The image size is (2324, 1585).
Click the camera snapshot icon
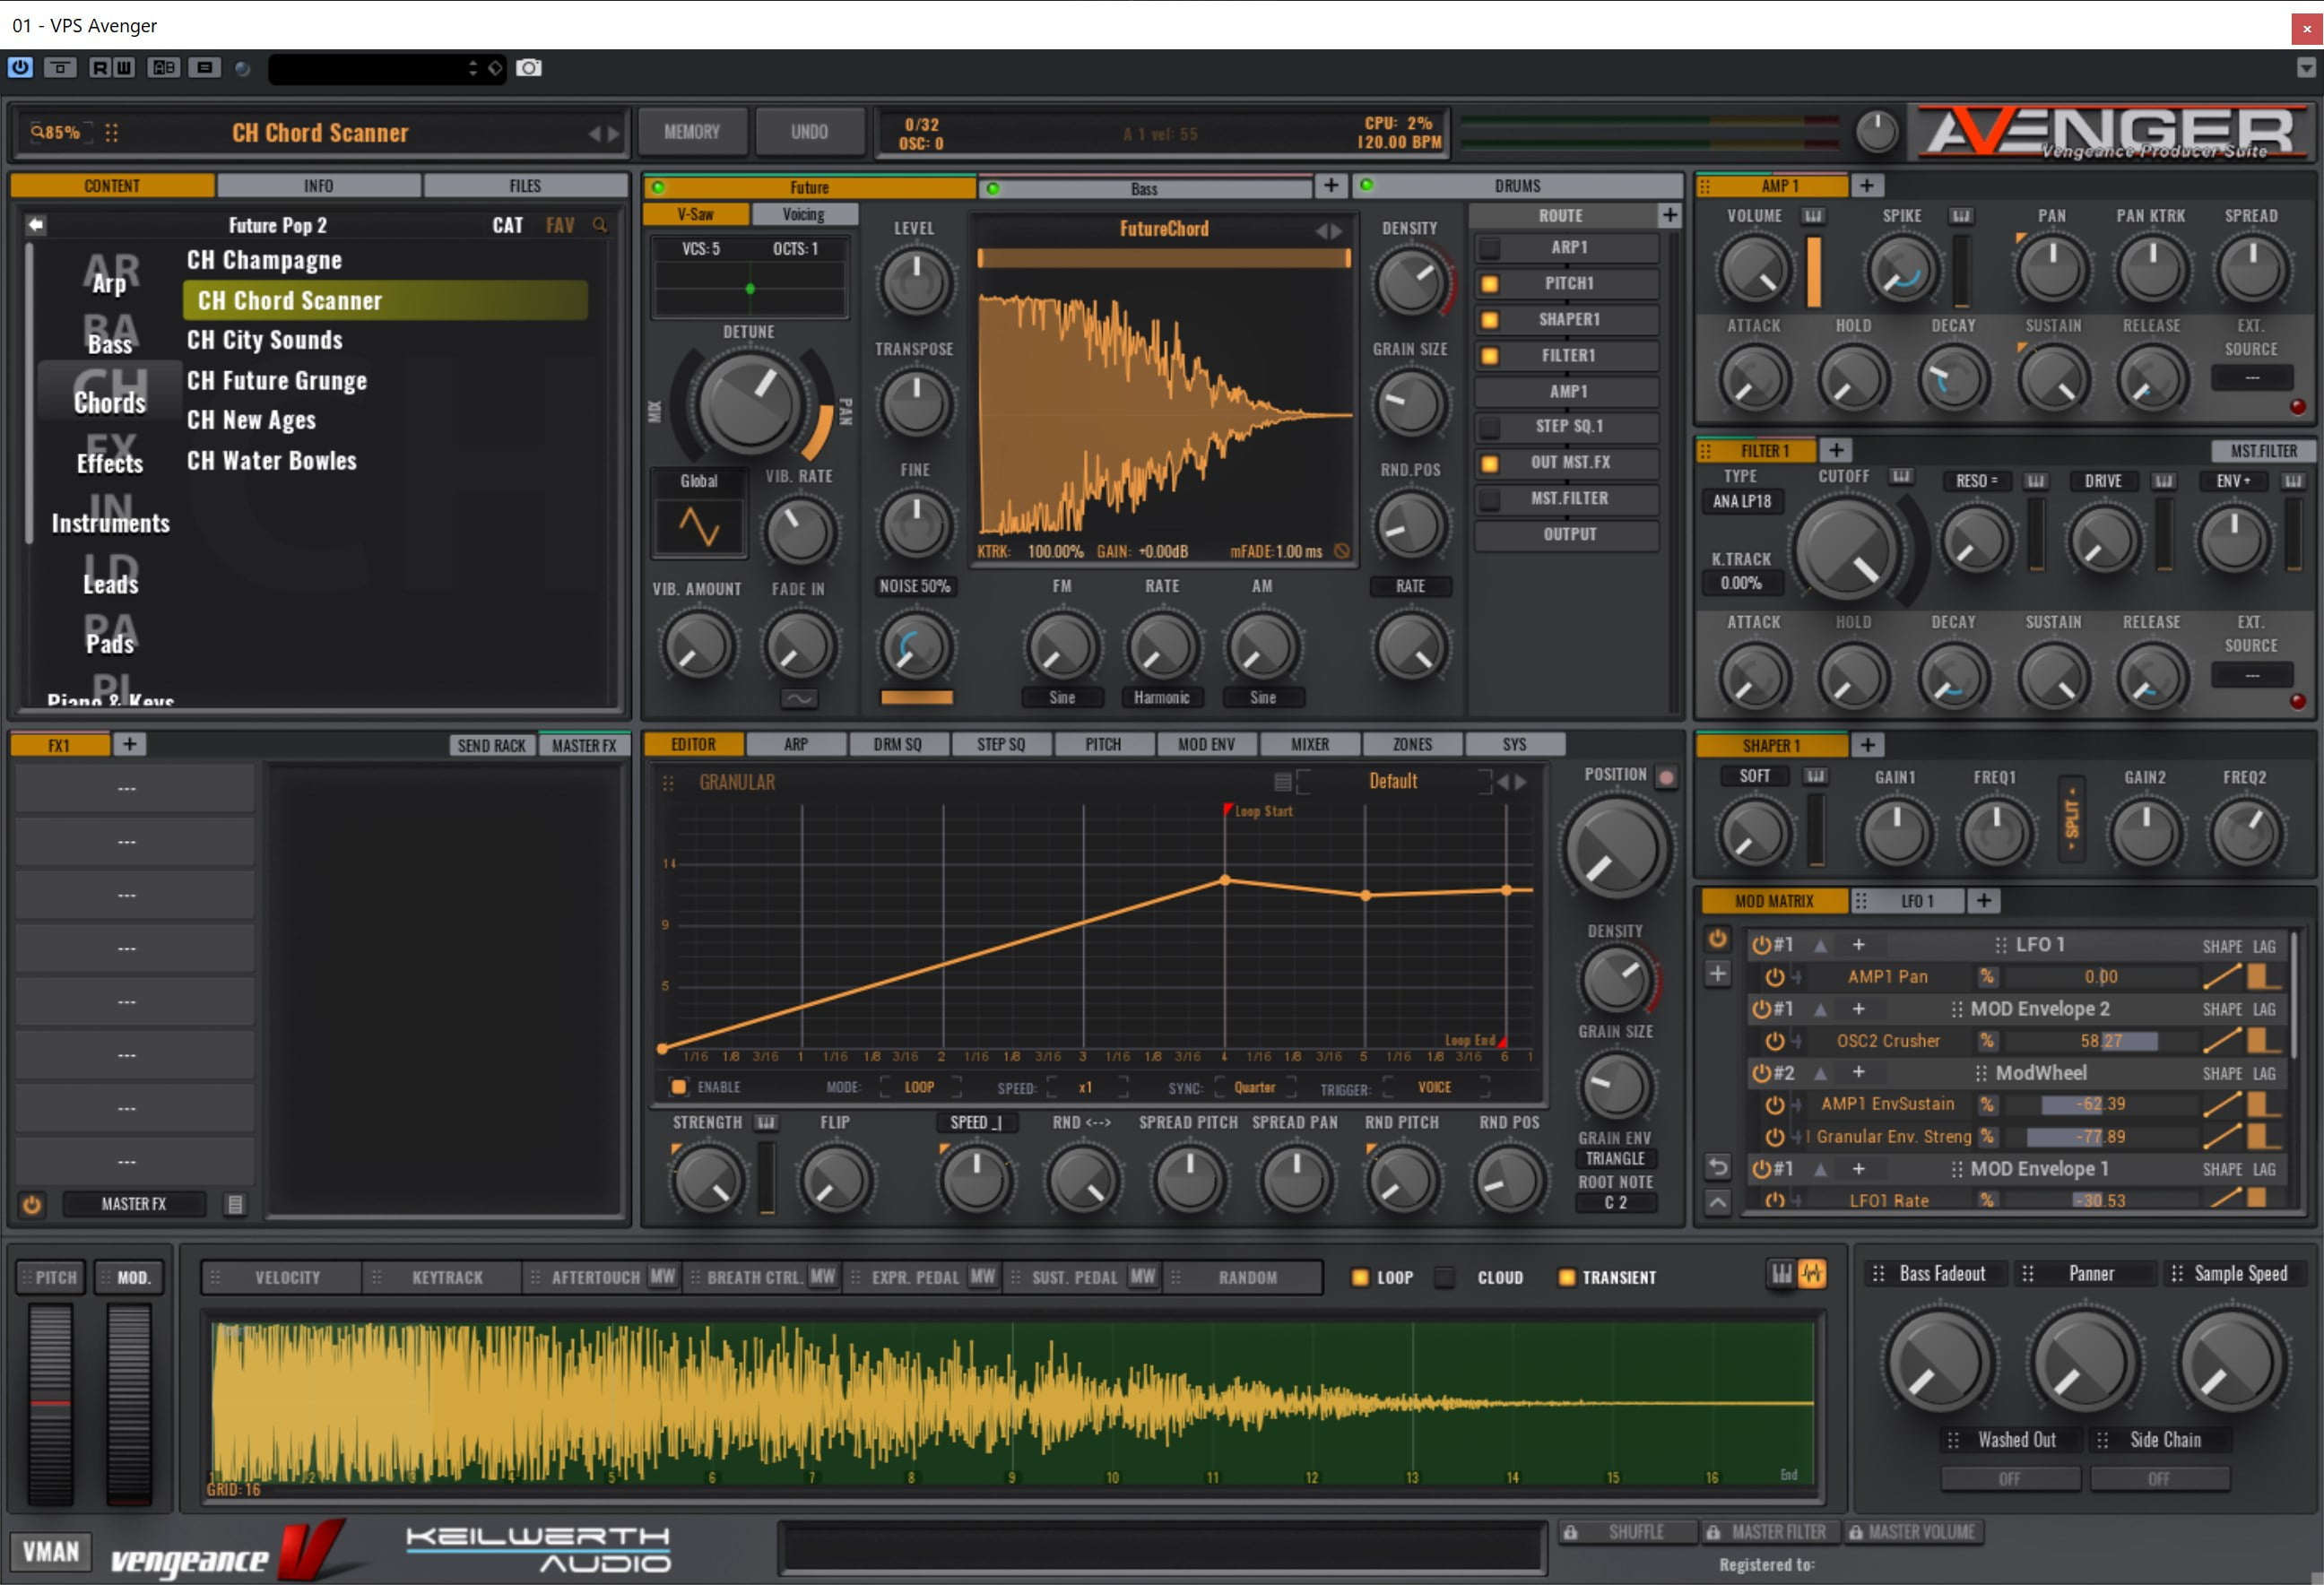529,68
